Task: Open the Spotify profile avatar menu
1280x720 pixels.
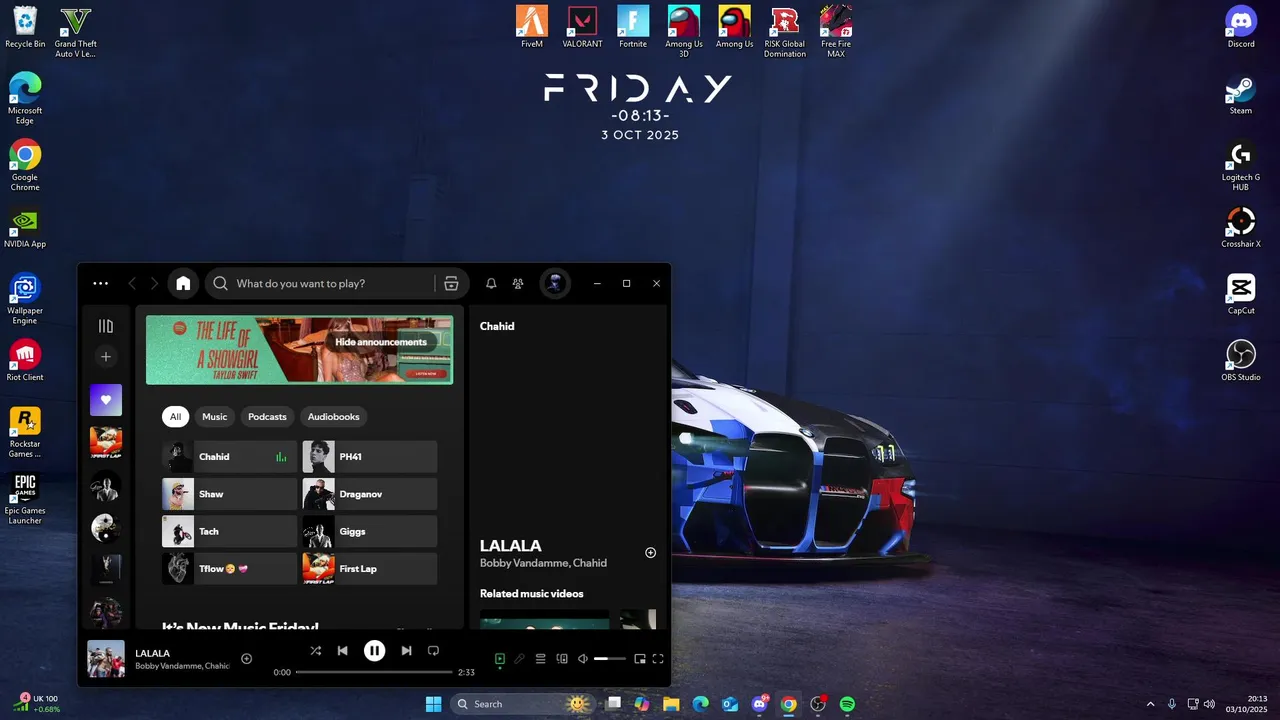Action: (554, 283)
